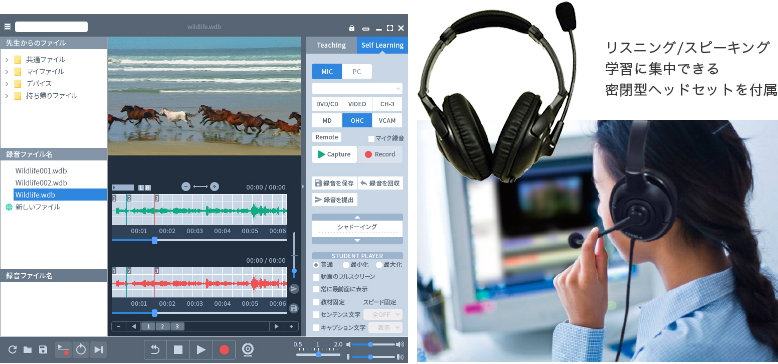778x364 pixels.
Task: Click the skip-to-next icon in bottom toolbar
Action: tap(99, 350)
